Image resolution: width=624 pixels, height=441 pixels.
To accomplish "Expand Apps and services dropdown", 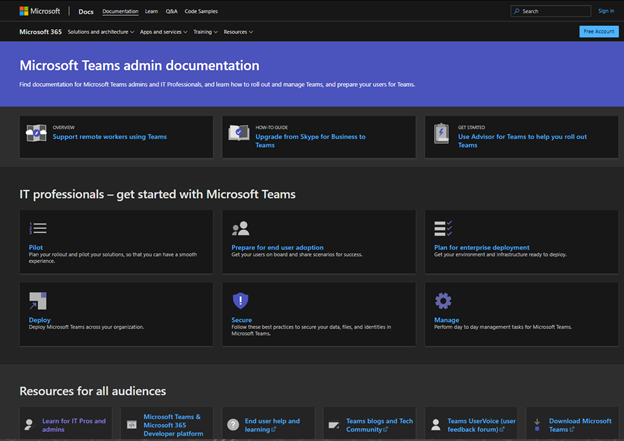I will (164, 32).
